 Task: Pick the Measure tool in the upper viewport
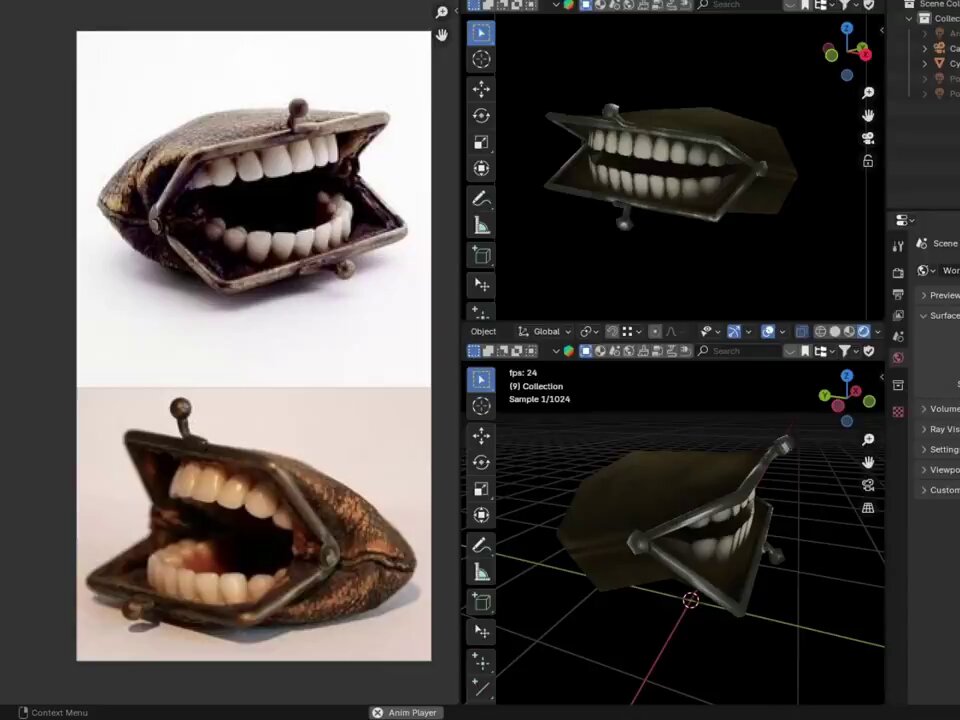click(481, 226)
